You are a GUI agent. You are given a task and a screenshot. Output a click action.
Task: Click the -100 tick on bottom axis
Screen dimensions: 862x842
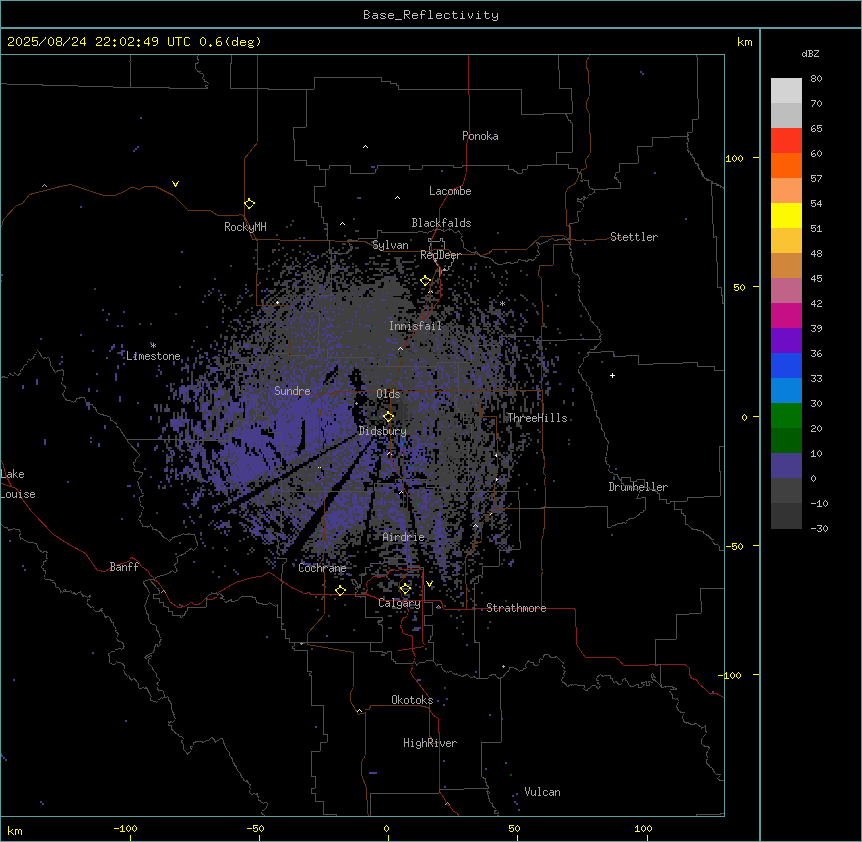pos(125,828)
